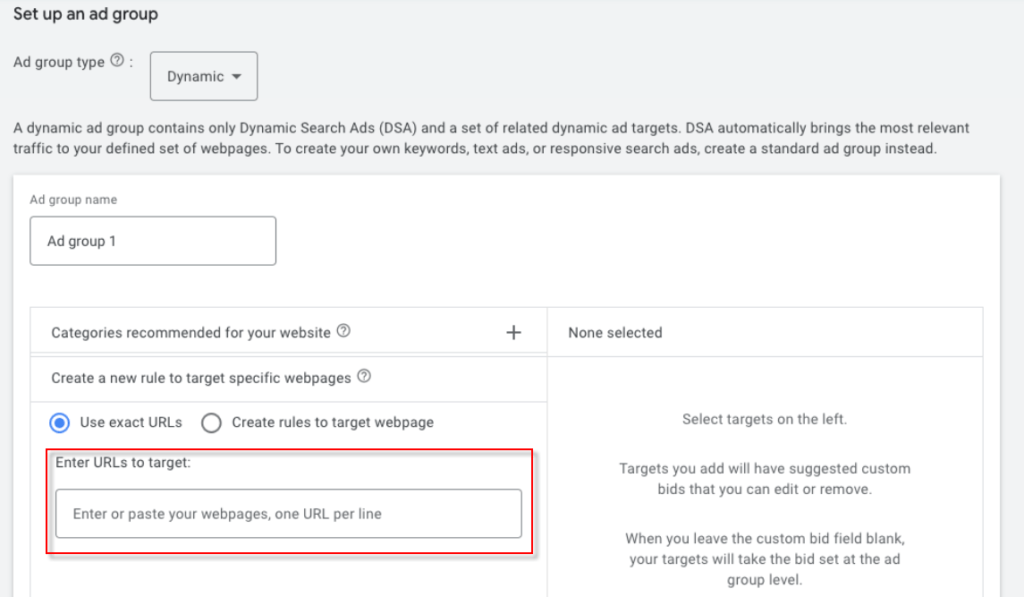The image size is (1024, 597).
Task: Show help for Categories recommended for your website
Action: pyautogui.click(x=344, y=332)
